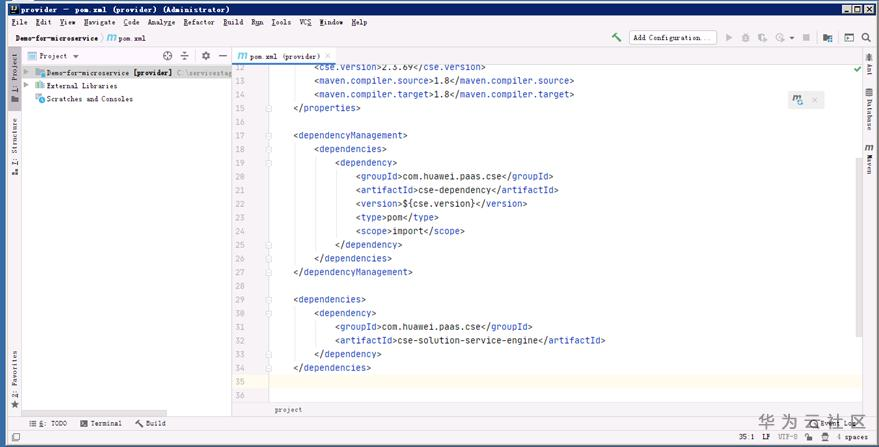The image size is (879, 447).
Task: Open the TODO tool window
Action: coord(48,423)
